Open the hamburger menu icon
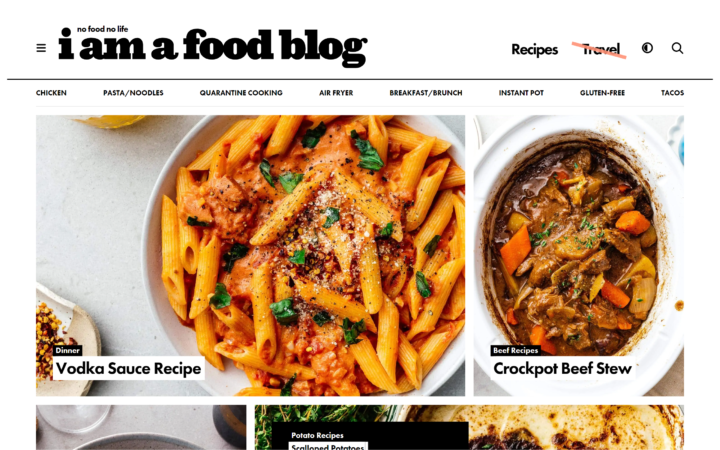This screenshot has width=720, height=450. [x=41, y=48]
